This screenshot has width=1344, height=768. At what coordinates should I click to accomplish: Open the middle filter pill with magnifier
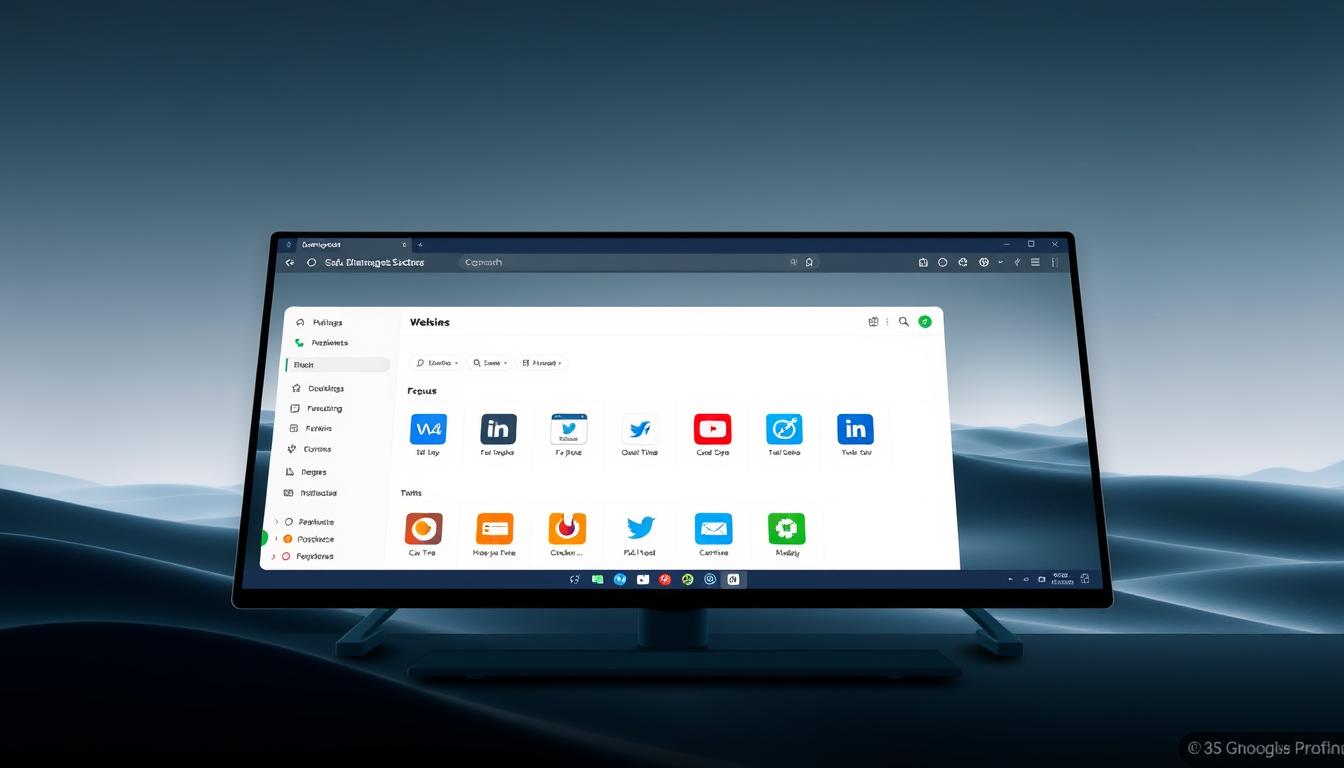[490, 363]
